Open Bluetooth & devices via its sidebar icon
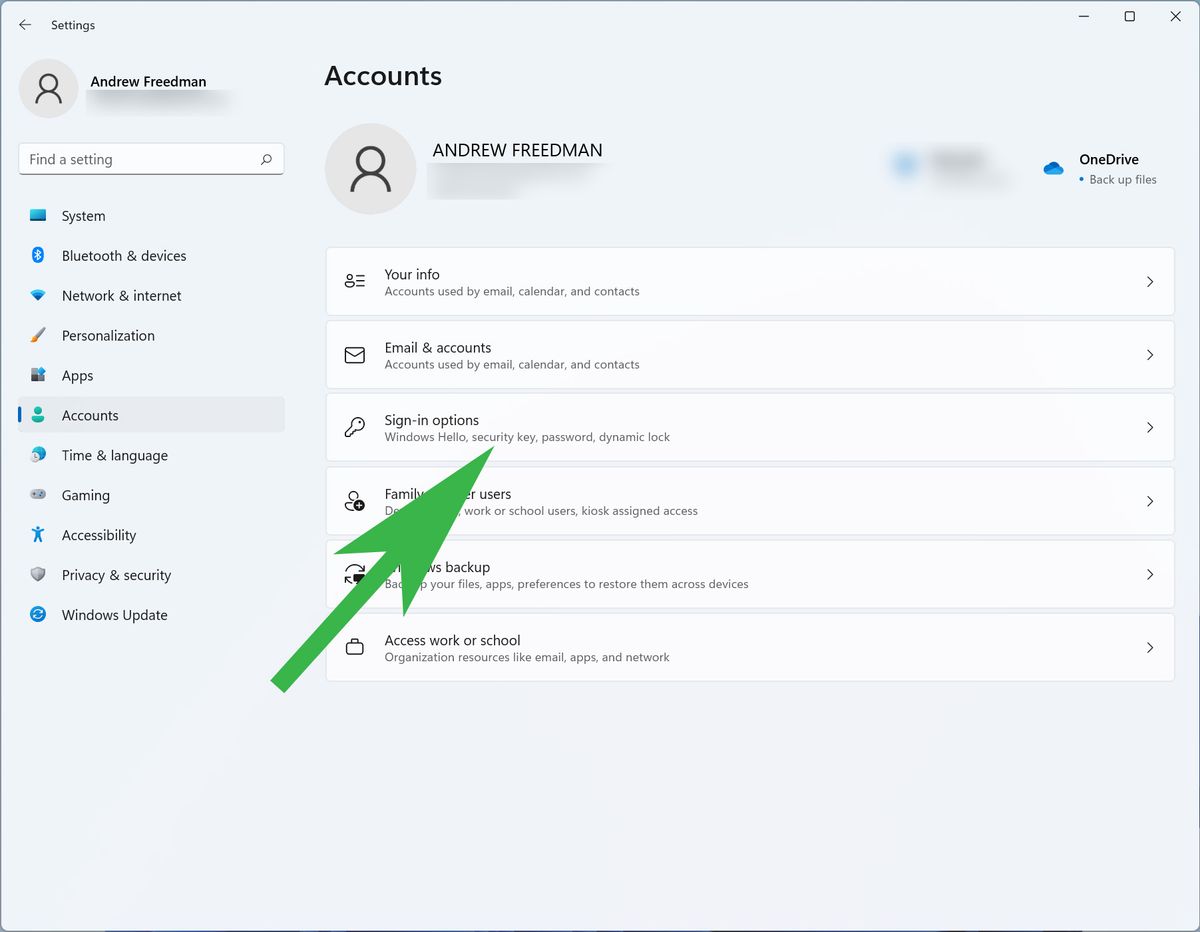1200x932 pixels. [37, 256]
